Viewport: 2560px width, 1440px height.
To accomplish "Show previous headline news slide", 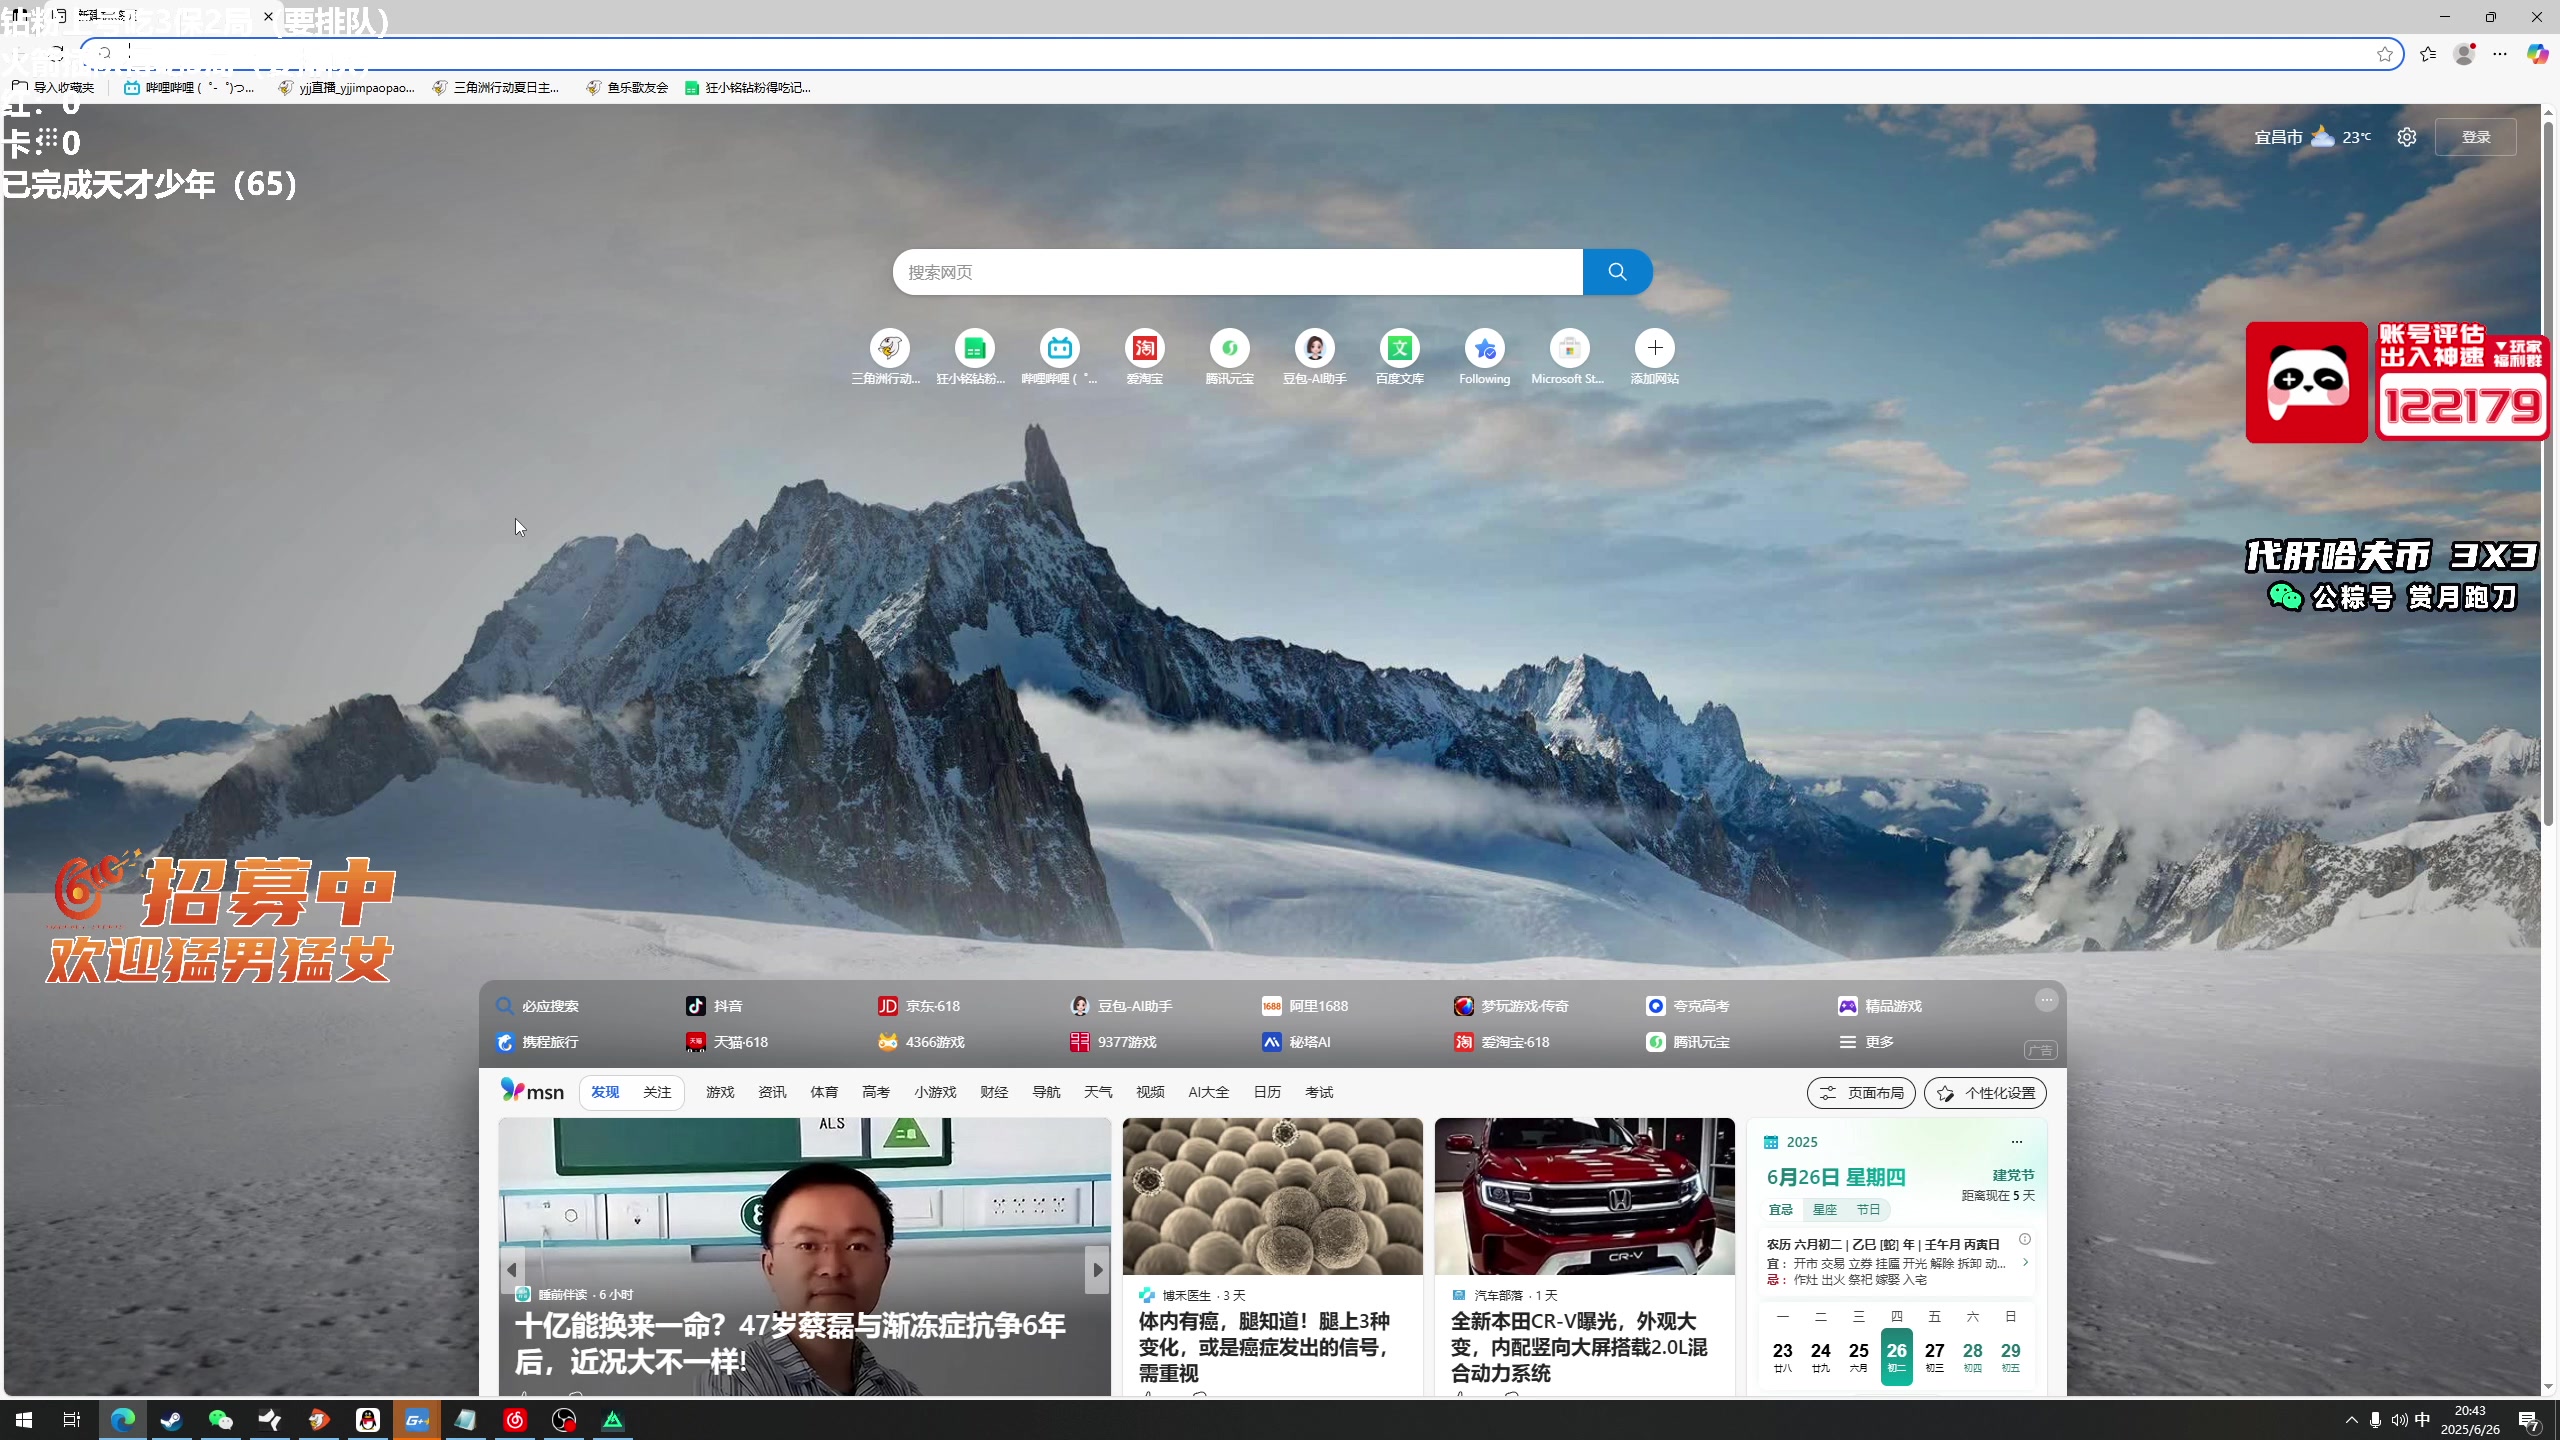I will pos(512,1269).
